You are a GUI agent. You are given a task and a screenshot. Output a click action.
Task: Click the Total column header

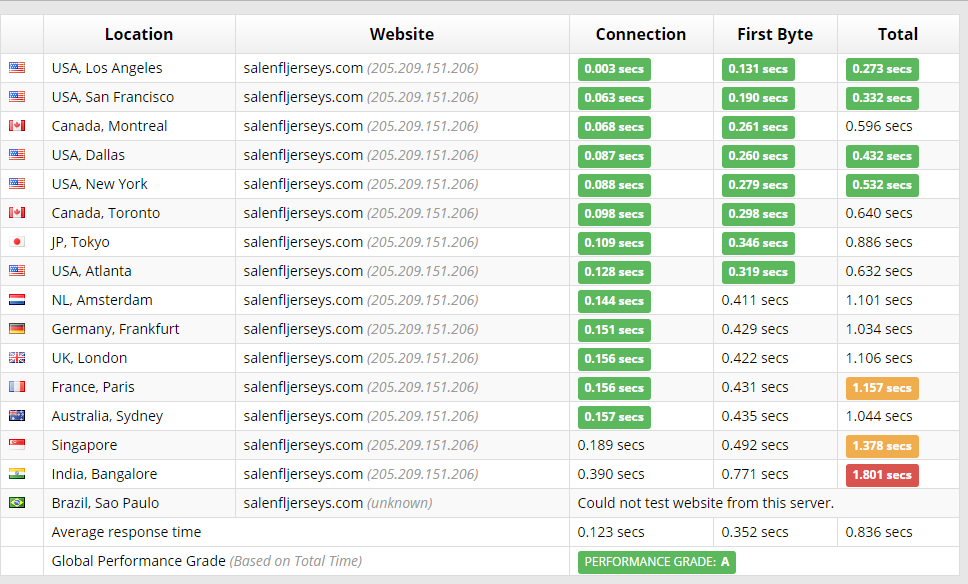point(898,34)
